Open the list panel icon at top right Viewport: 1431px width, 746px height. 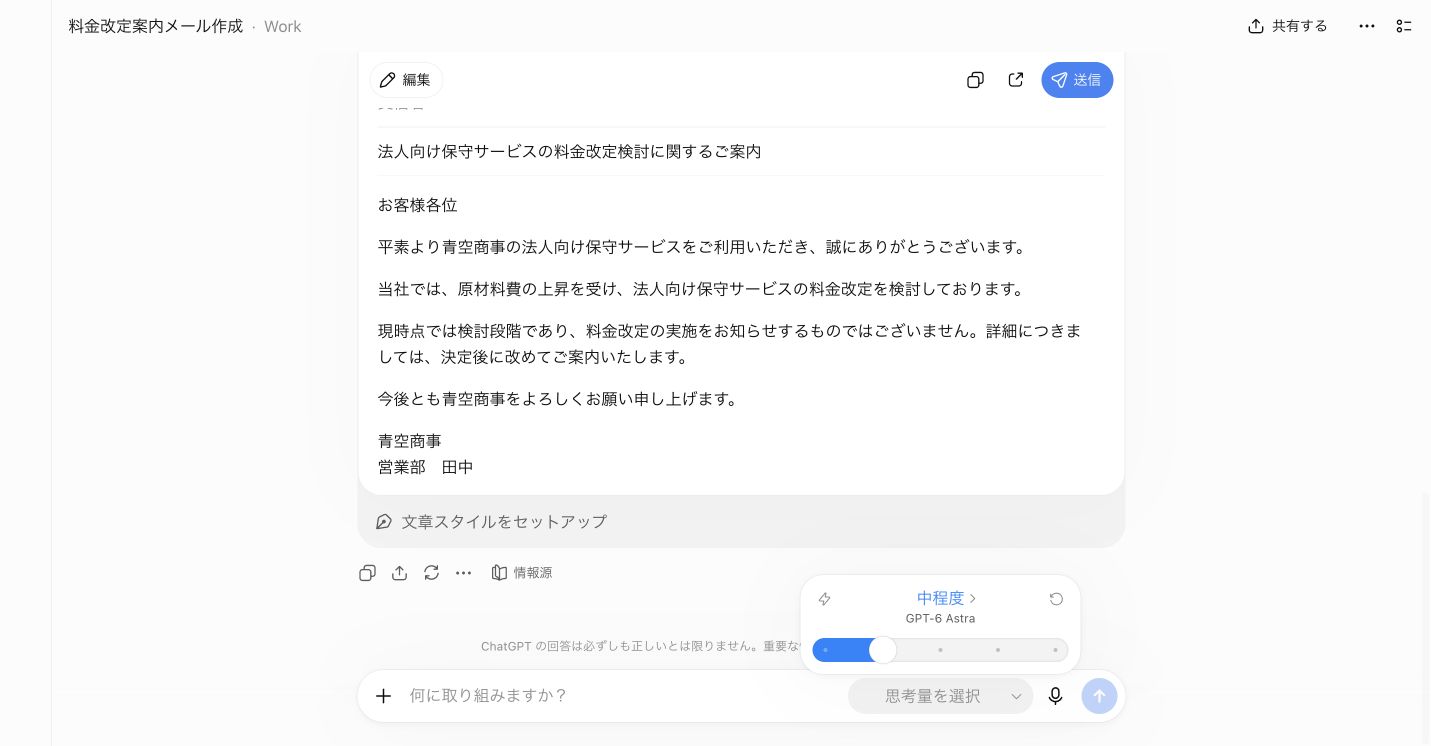1404,26
